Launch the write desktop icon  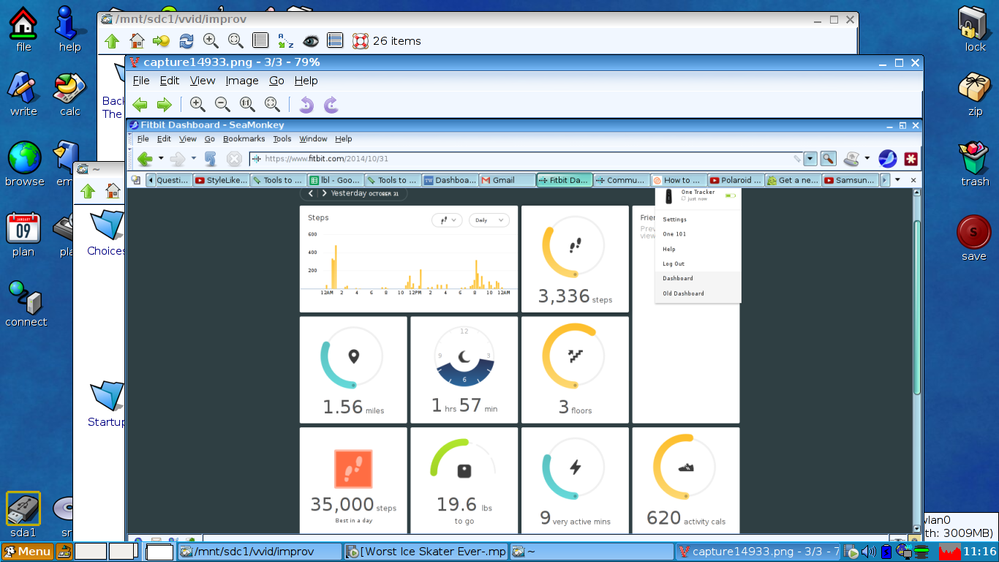point(23,94)
